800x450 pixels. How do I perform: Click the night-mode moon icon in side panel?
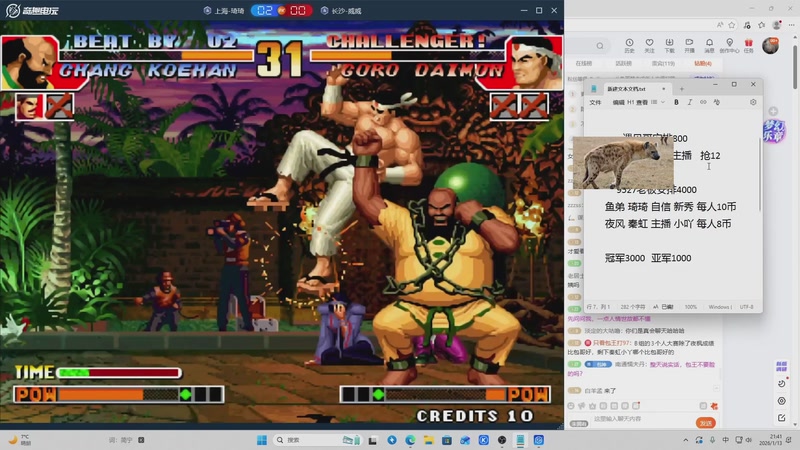point(782,383)
